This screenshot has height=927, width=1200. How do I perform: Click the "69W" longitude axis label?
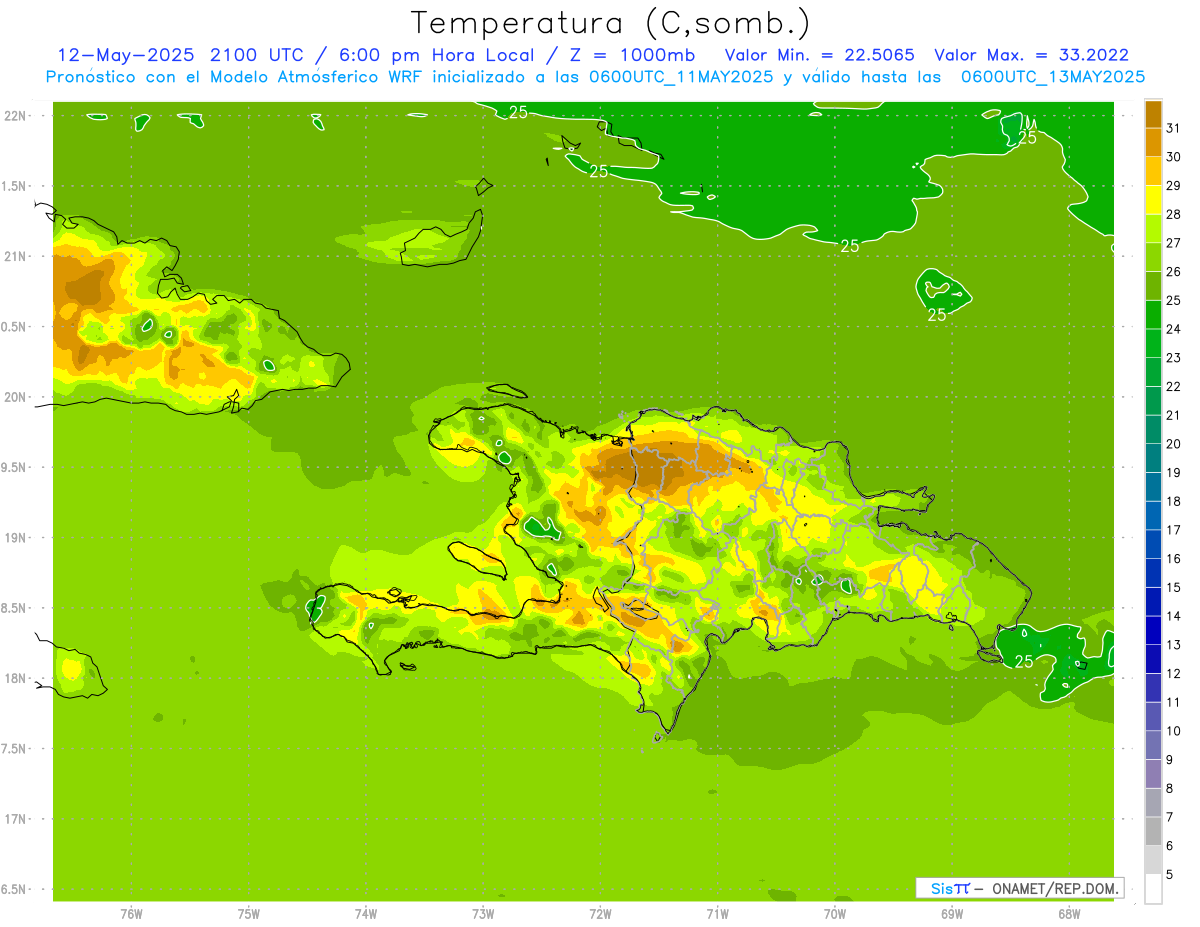coord(952,913)
